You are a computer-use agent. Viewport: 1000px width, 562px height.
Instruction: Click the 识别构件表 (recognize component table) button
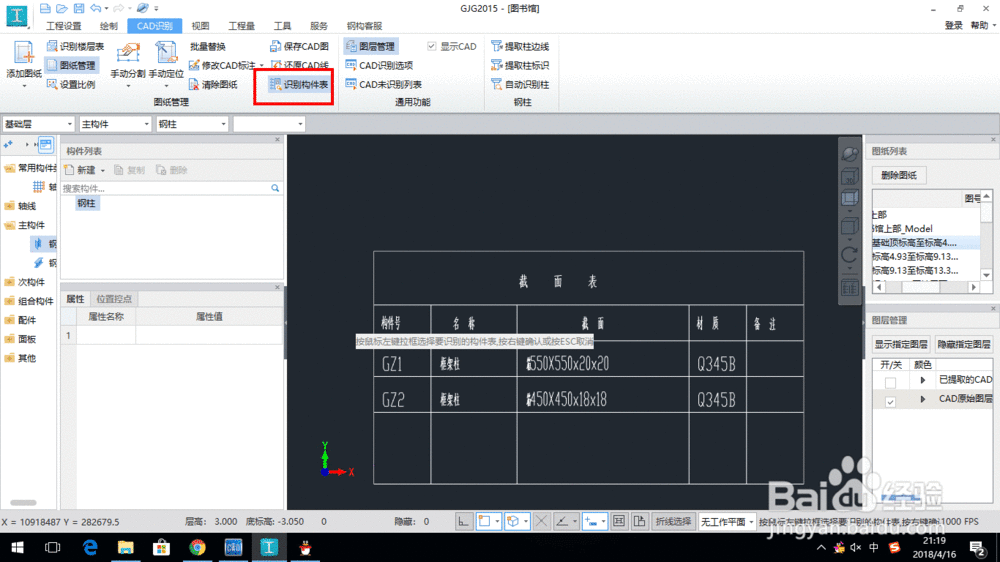coord(299,85)
